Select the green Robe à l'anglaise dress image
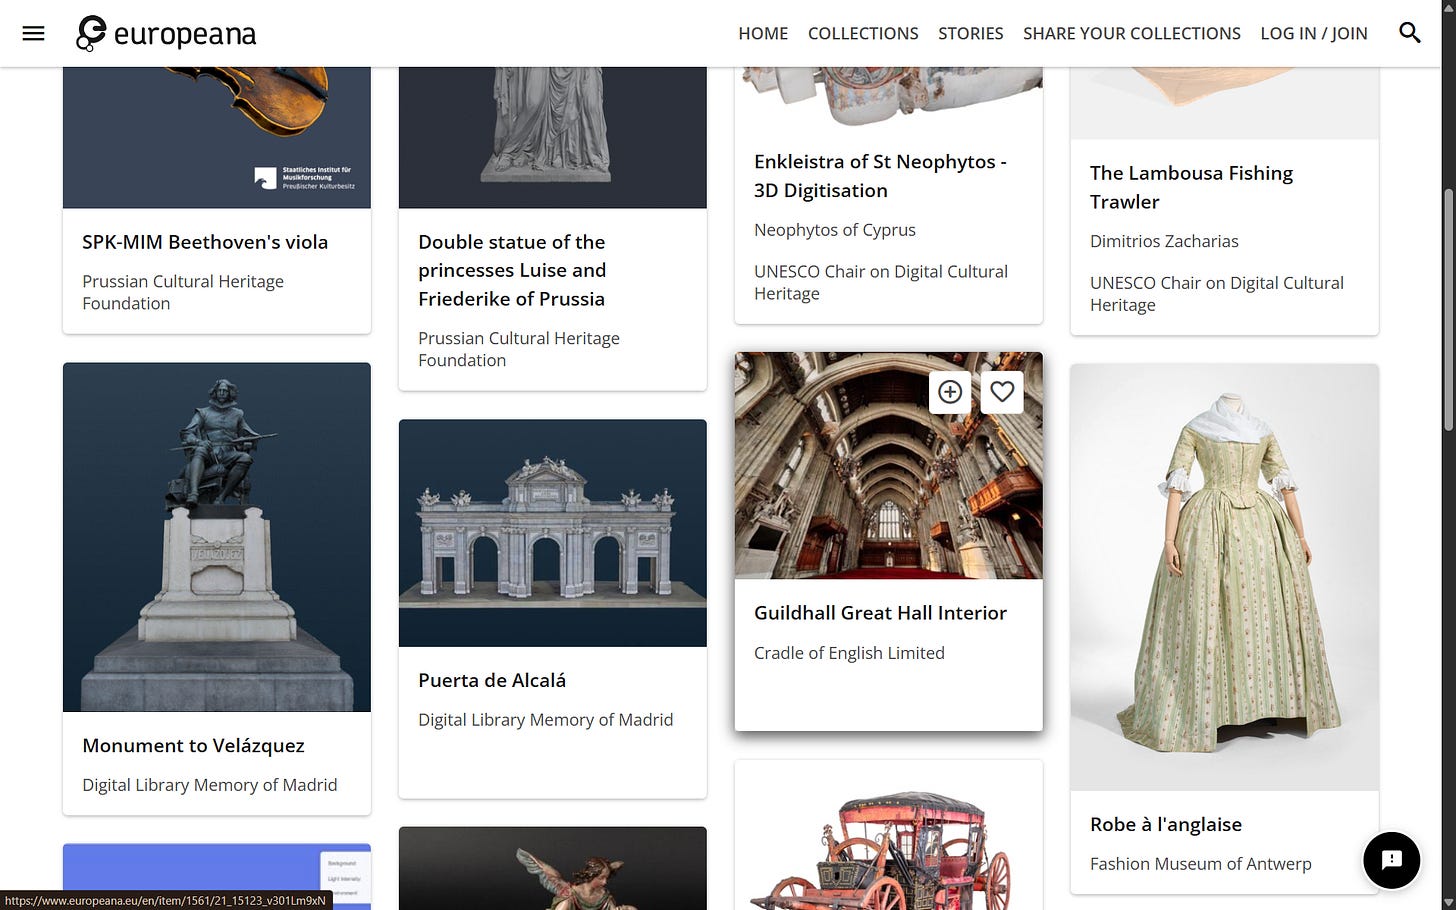Screen dimensions: 1456x910 (x=1225, y=577)
